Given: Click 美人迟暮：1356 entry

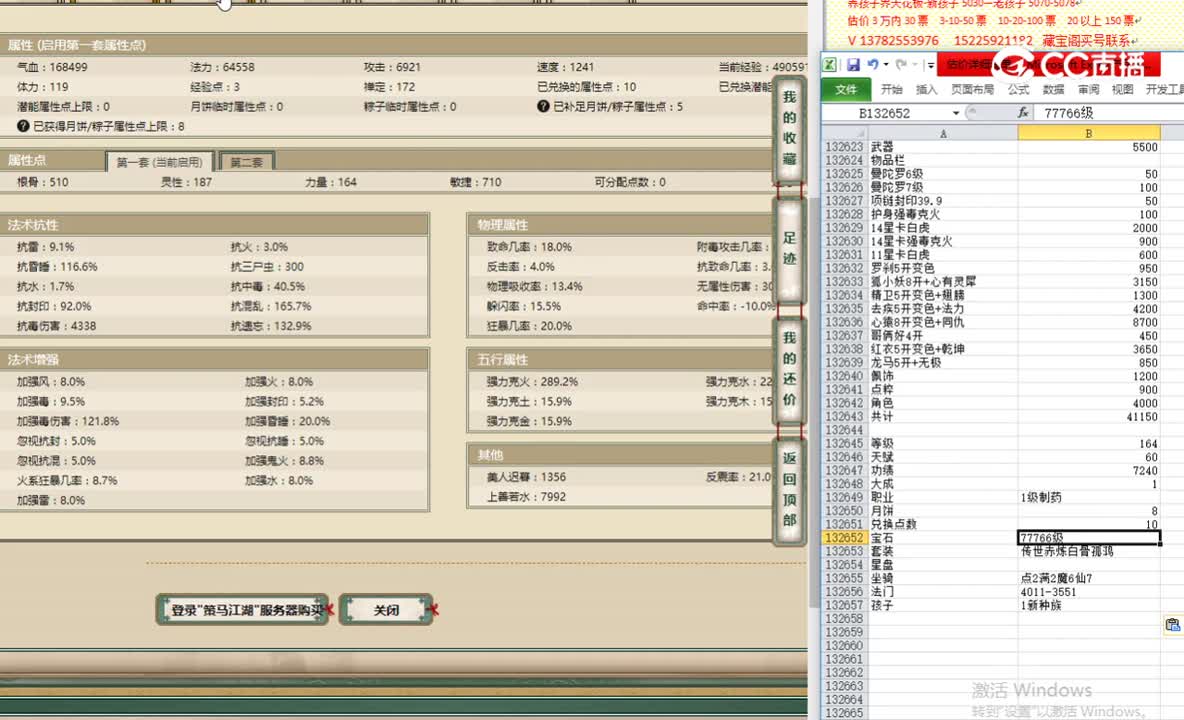Looking at the screenshot, I should (x=526, y=477).
